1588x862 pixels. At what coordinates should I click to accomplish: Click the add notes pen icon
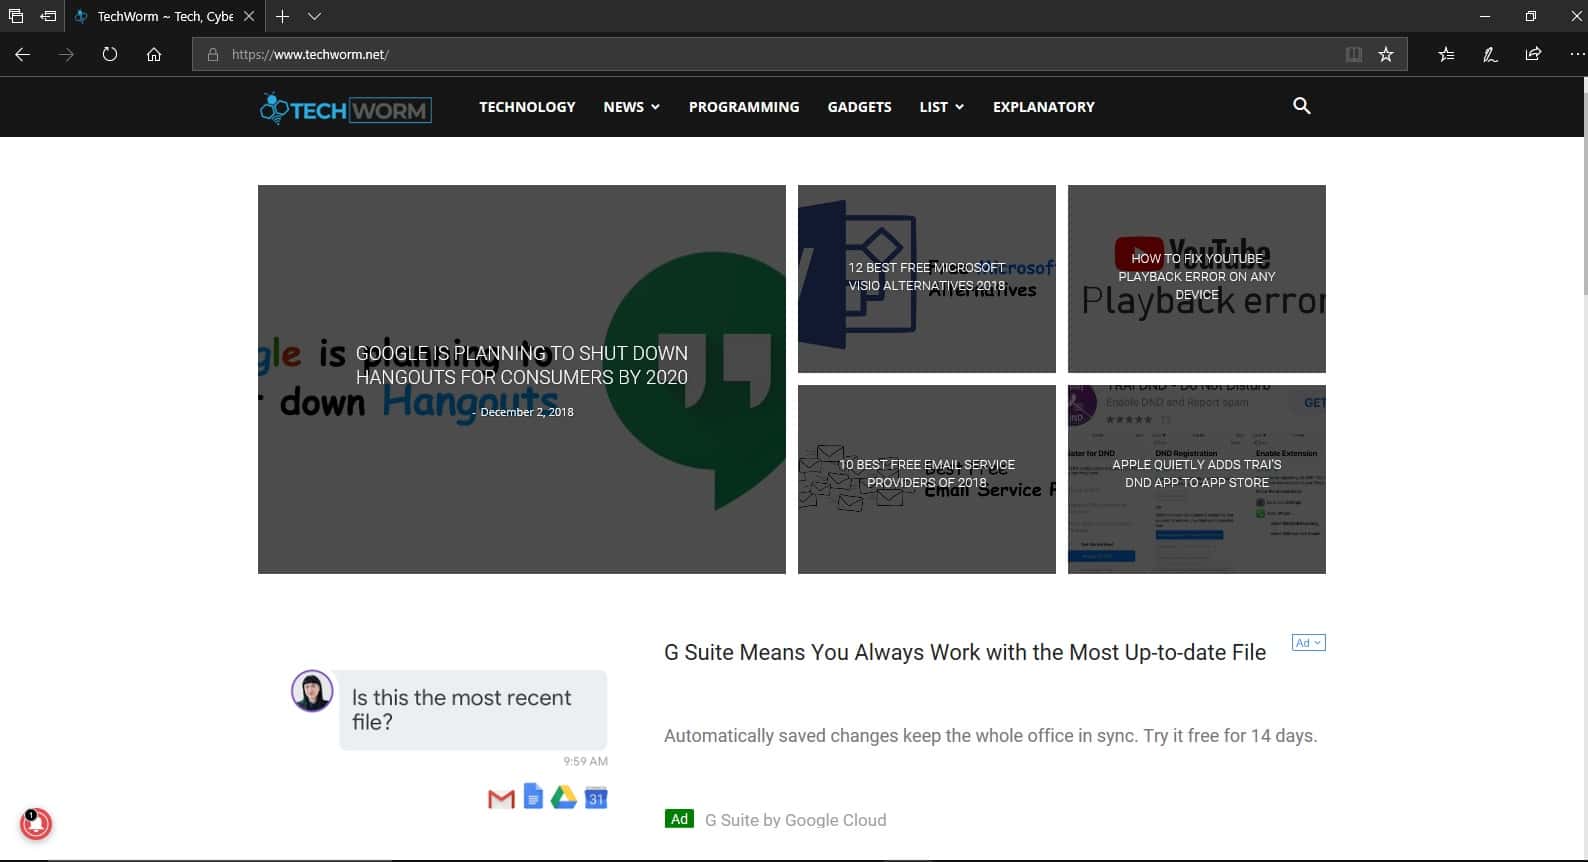(x=1490, y=55)
